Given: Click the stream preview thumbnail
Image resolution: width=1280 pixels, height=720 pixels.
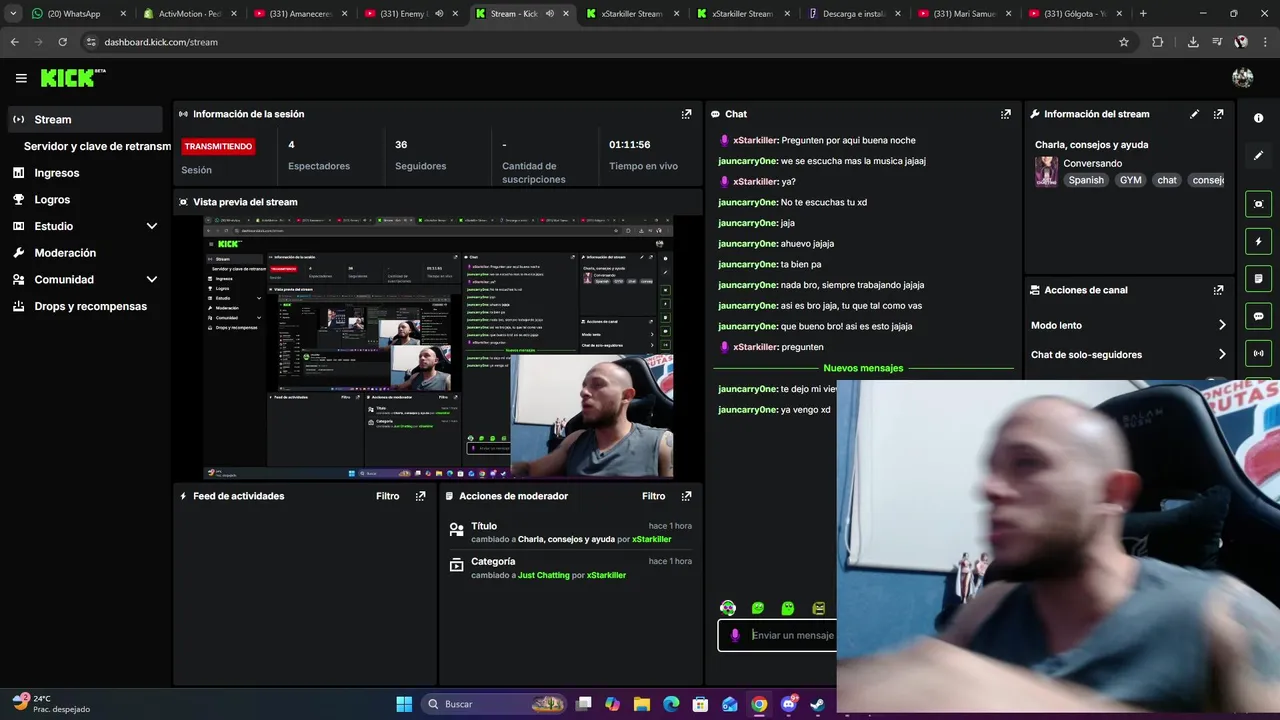Looking at the screenshot, I should tap(438, 347).
